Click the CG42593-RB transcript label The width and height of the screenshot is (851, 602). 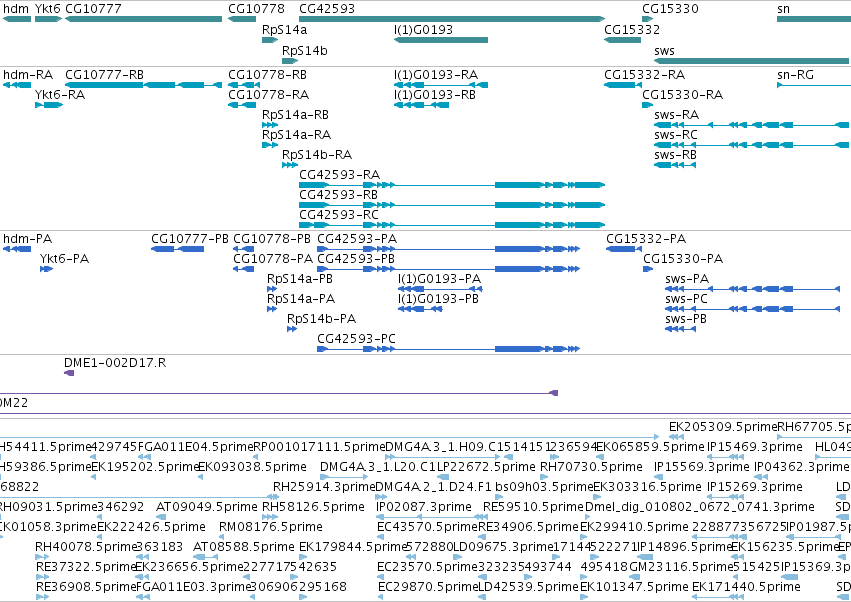(x=338, y=195)
